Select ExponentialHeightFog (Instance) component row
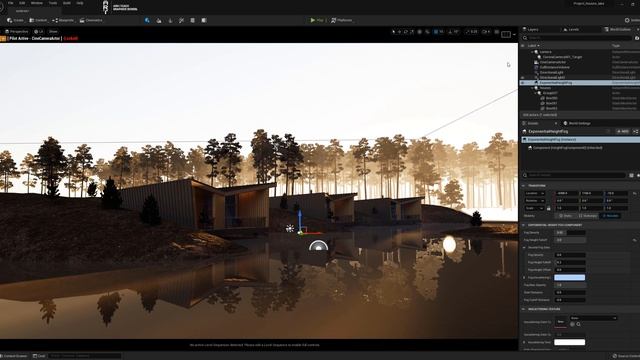 pyautogui.click(x=580, y=140)
